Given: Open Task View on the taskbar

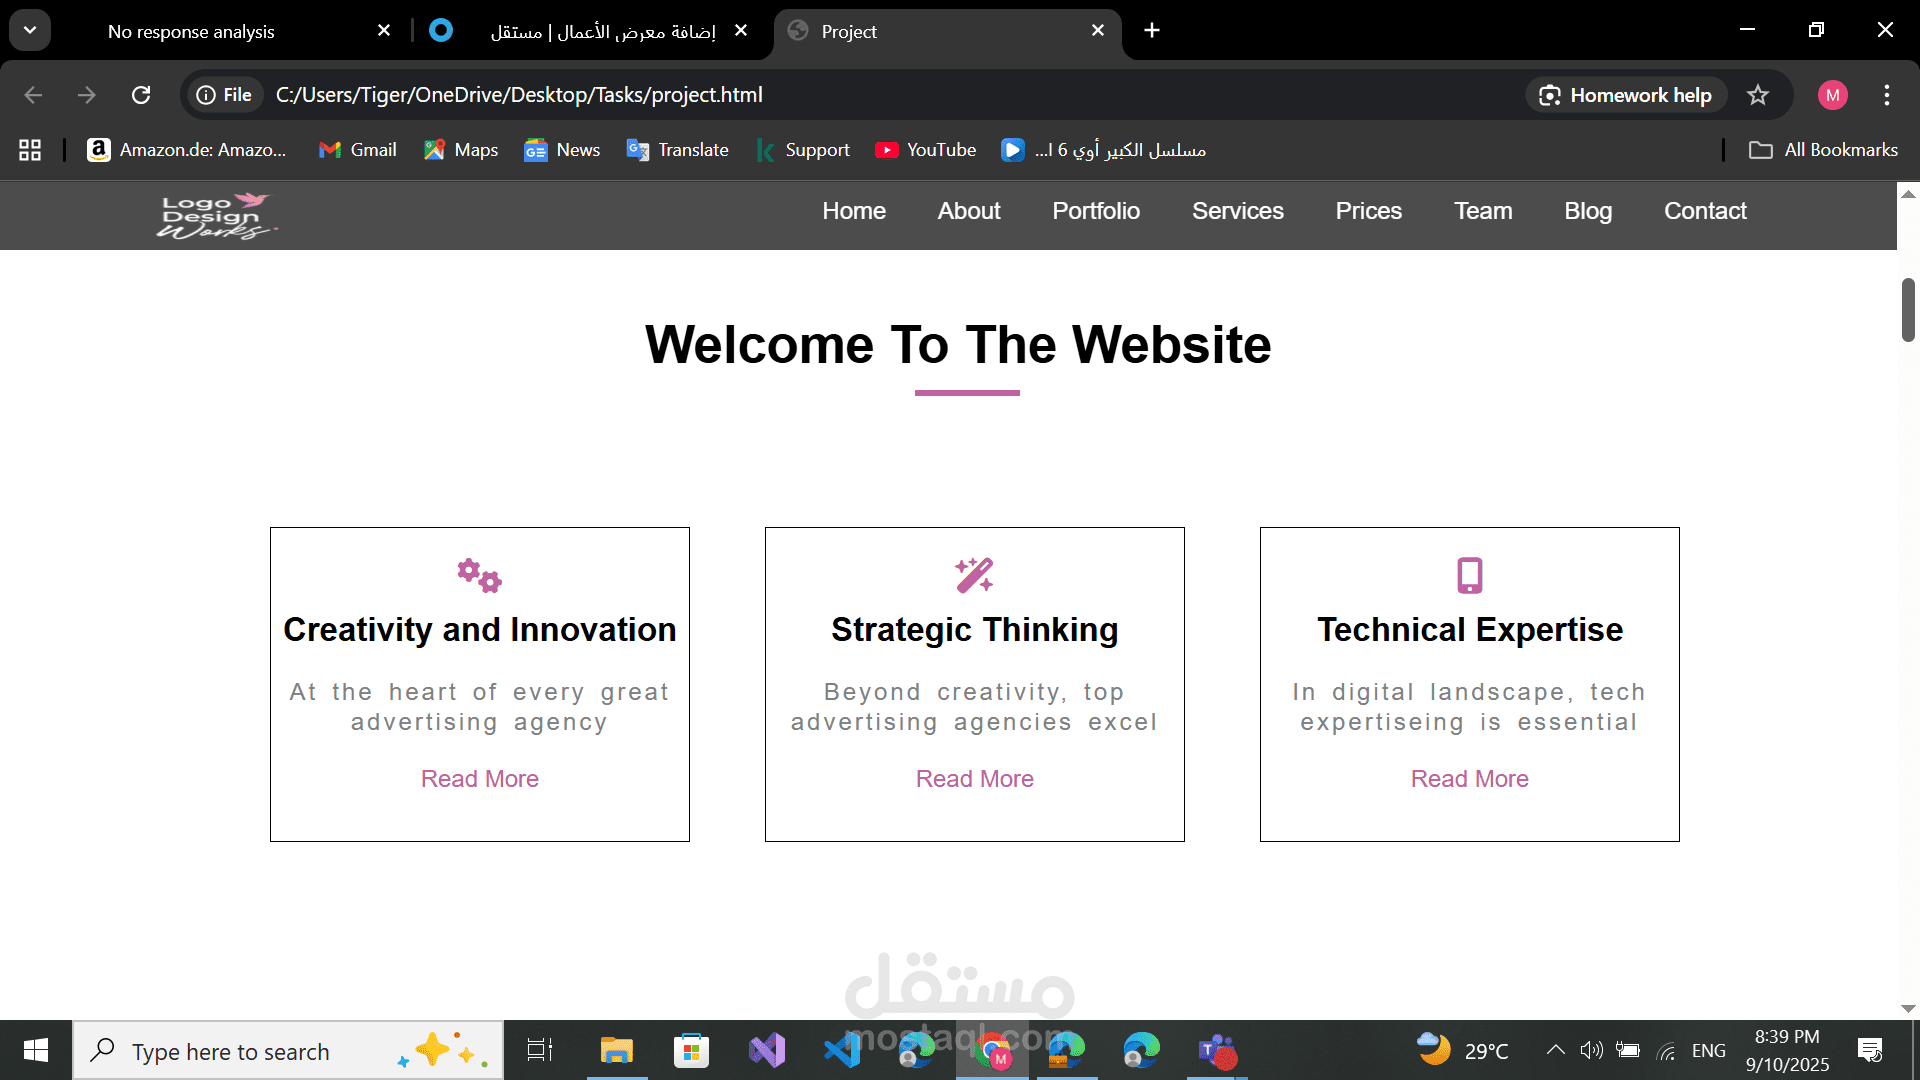Looking at the screenshot, I should (540, 1050).
